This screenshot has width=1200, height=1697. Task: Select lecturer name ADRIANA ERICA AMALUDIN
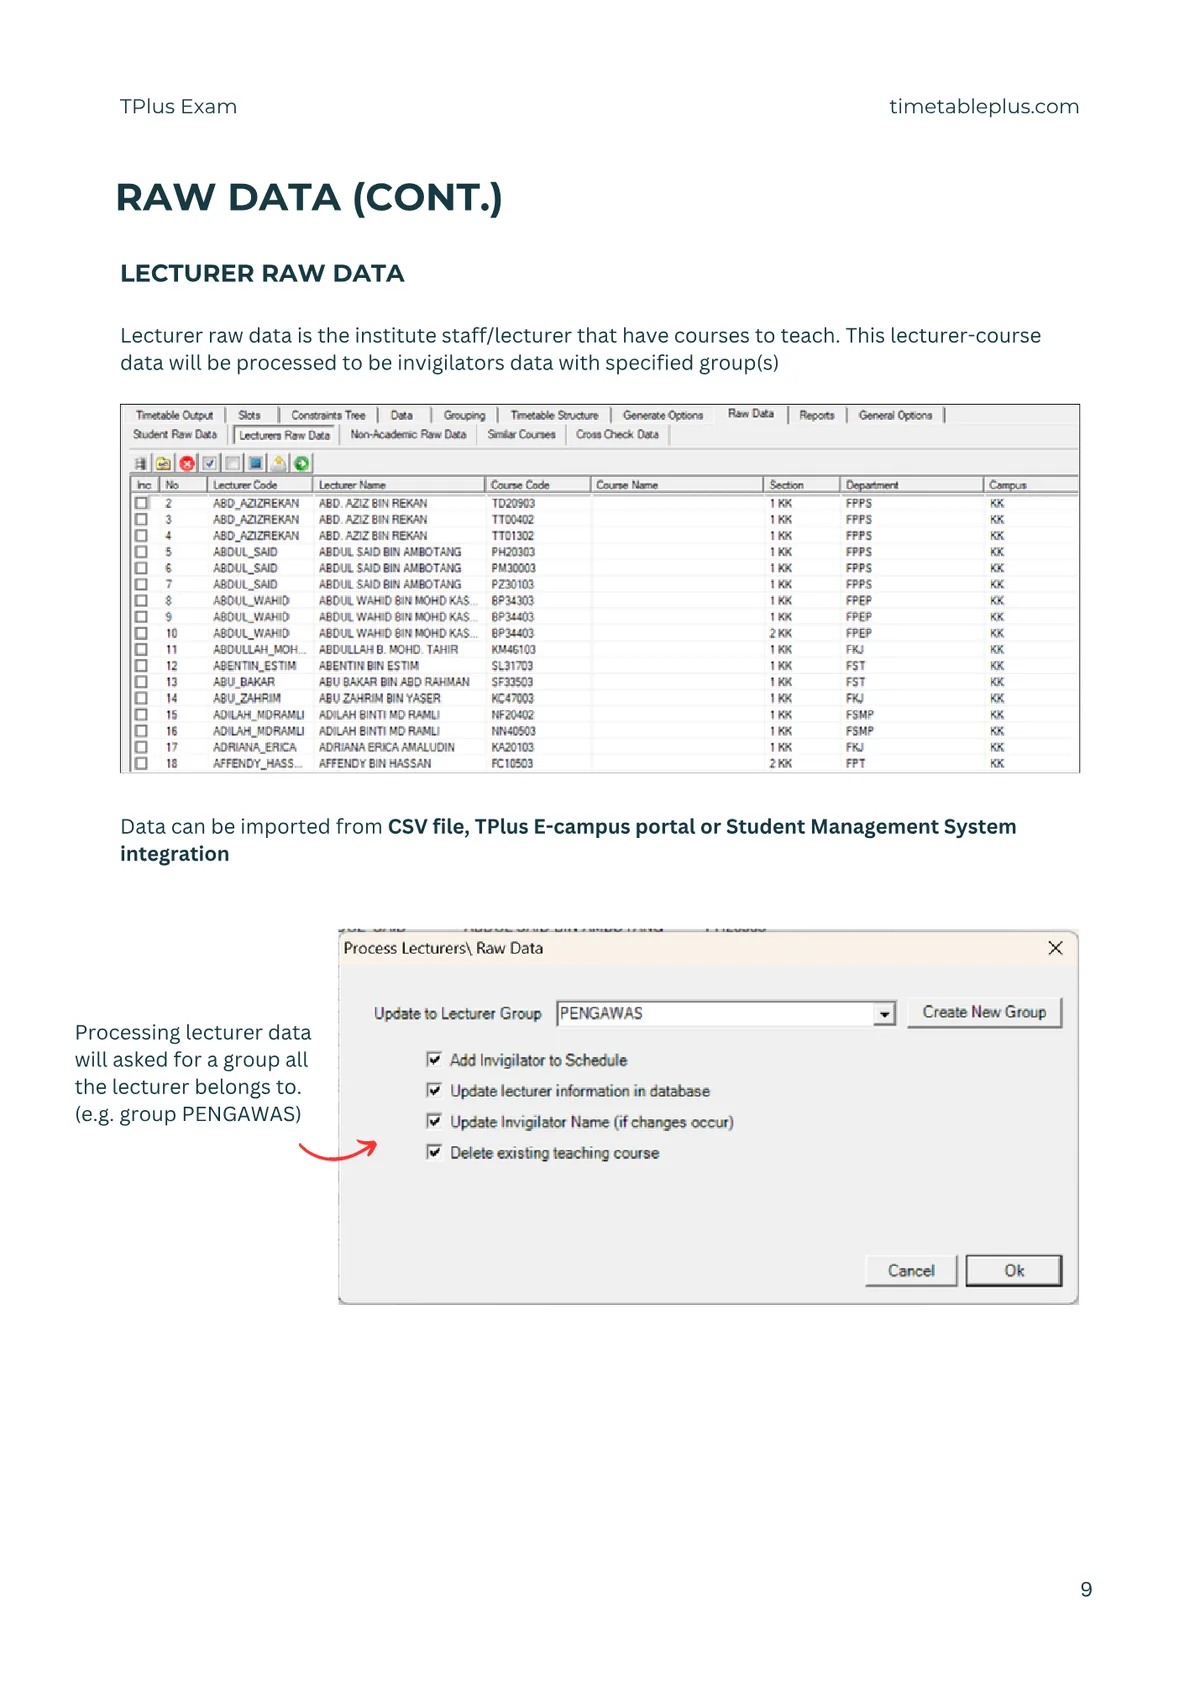point(386,747)
